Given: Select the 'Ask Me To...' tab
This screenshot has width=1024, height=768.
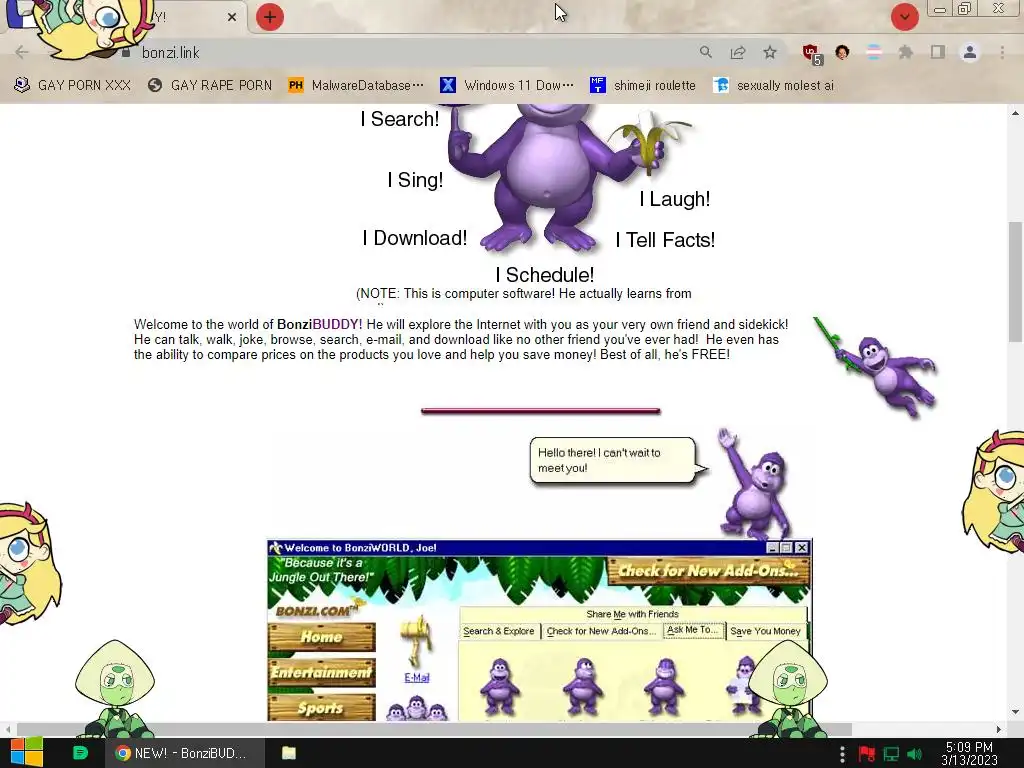Looking at the screenshot, I should pyautogui.click(x=693, y=630).
